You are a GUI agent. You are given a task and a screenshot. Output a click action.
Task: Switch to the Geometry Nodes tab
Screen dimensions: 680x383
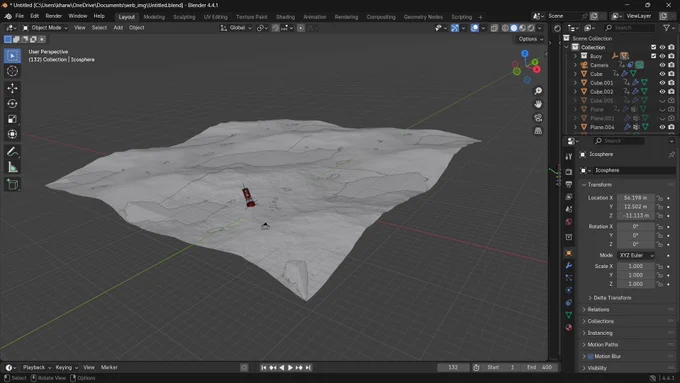point(423,17)
